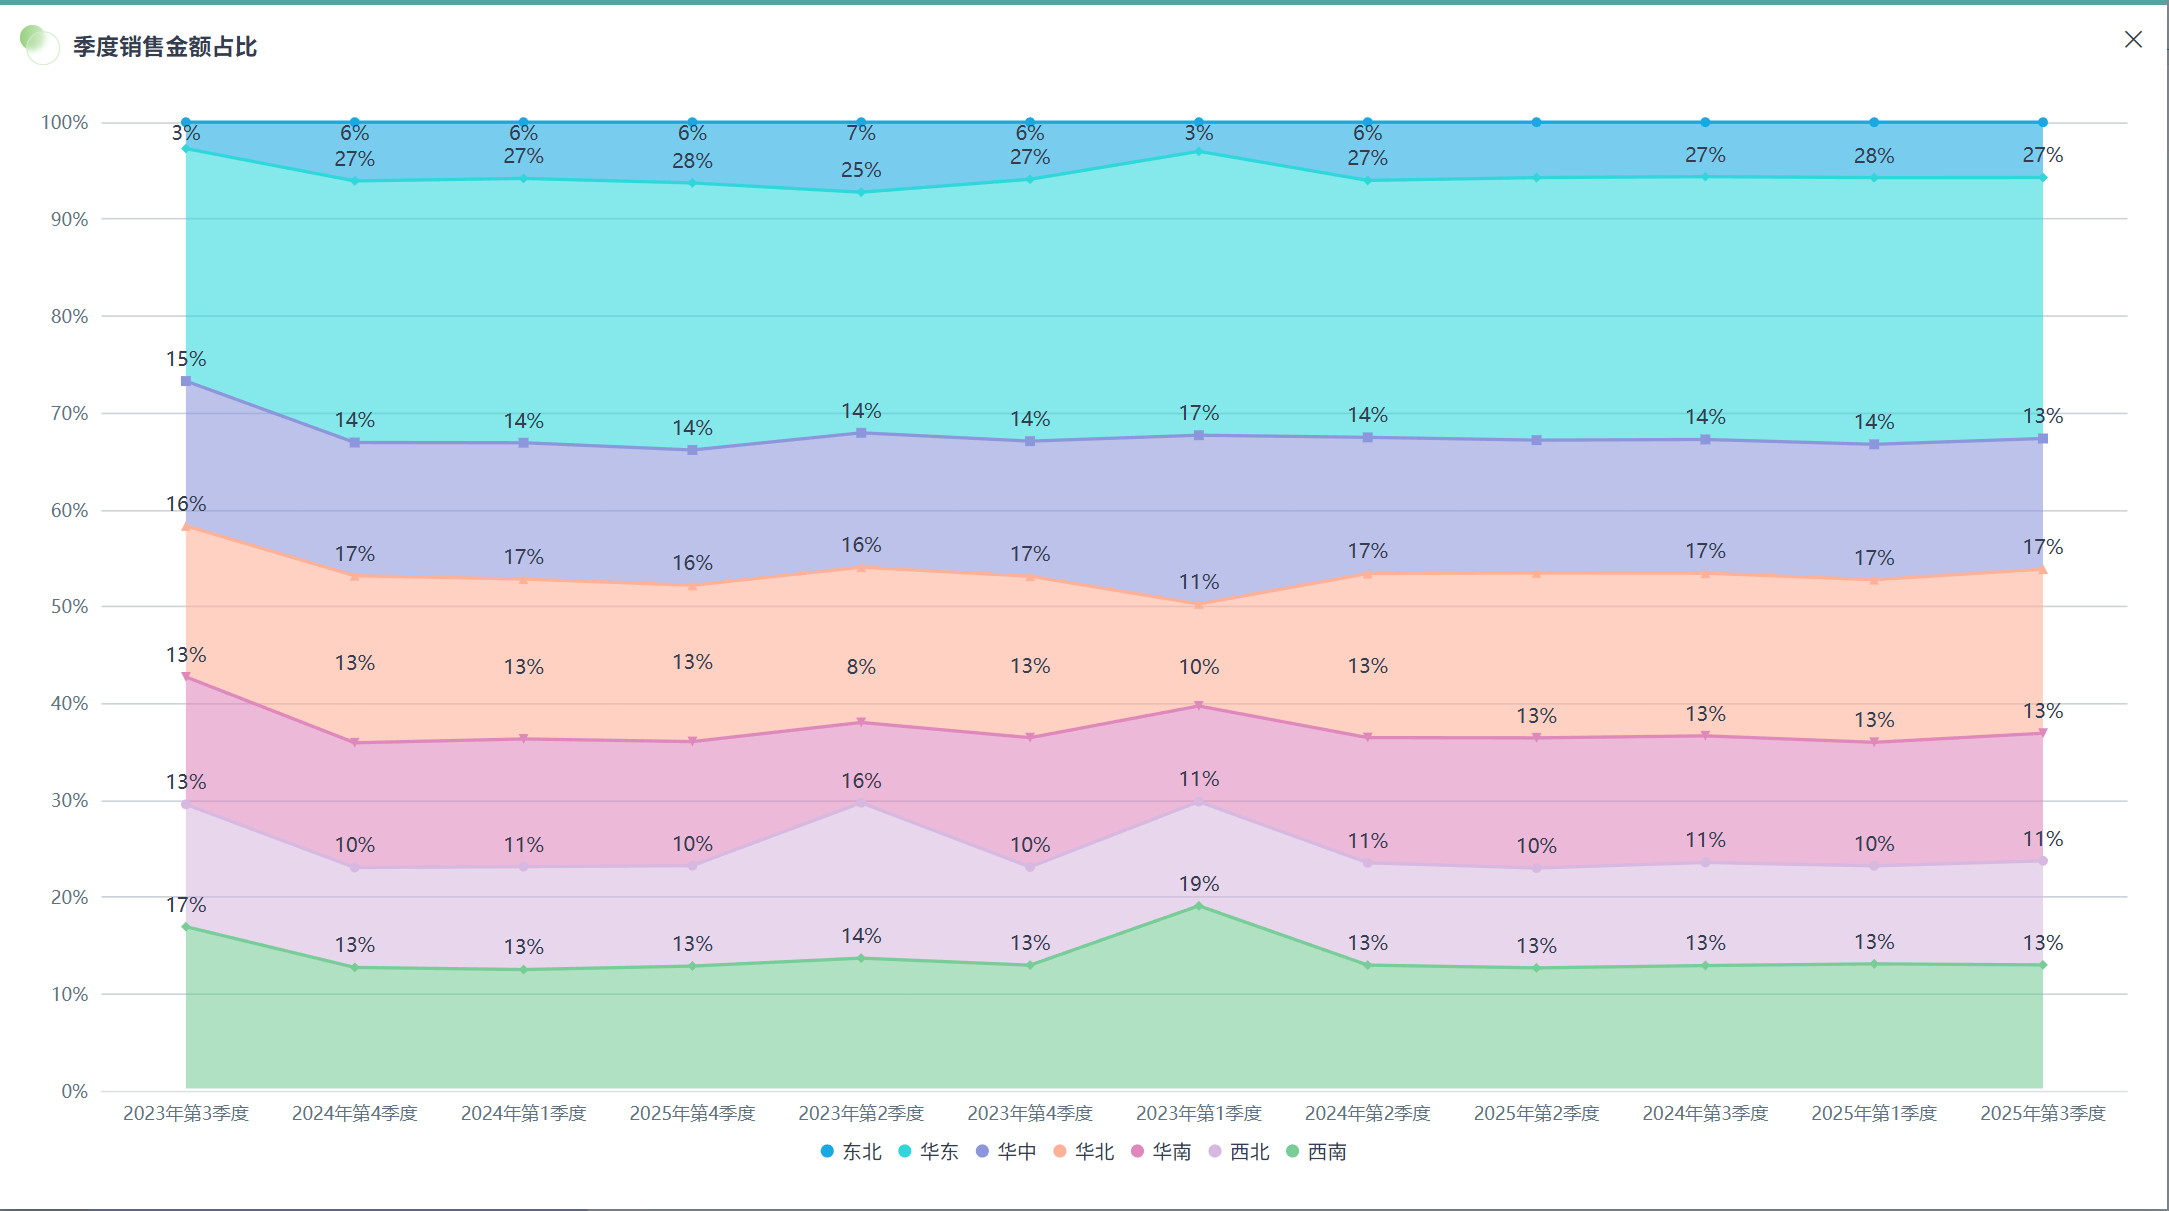This screenshot has width=2169, height=1211.
Task: Click the 华中 square marker at 2023年第3季度
Action: (186, 381)
